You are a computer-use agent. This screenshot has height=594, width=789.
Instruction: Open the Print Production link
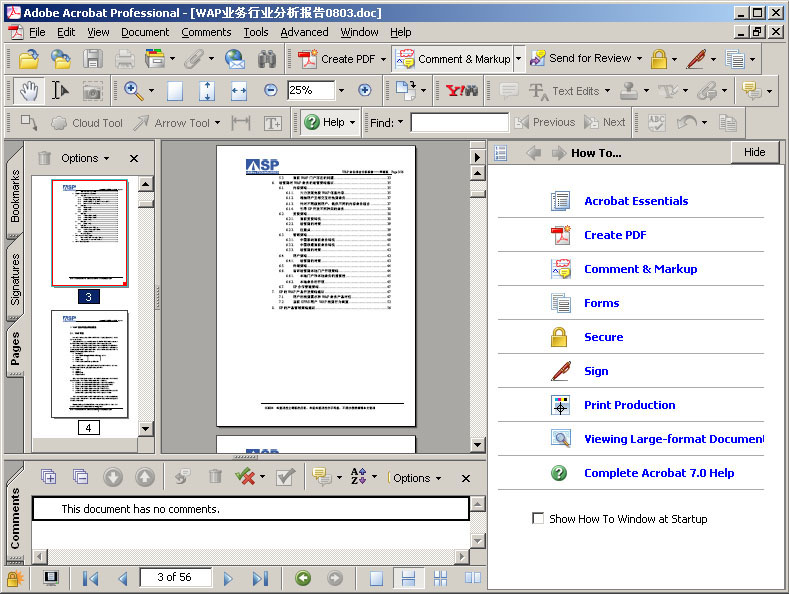(629, 405)
